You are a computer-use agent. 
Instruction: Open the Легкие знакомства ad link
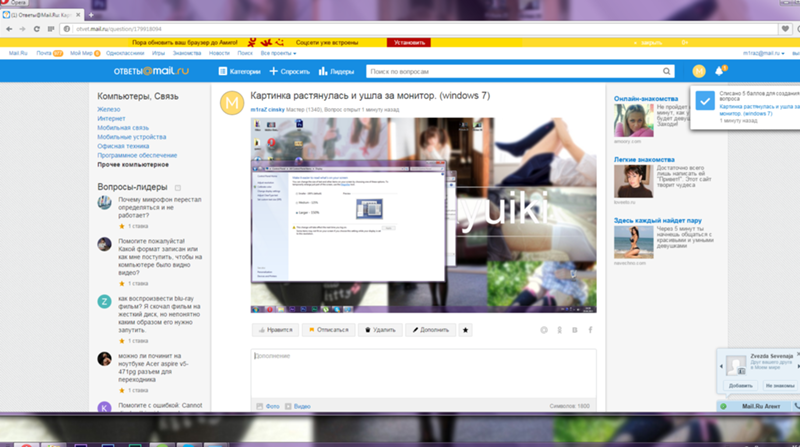(x=644, y=160)
